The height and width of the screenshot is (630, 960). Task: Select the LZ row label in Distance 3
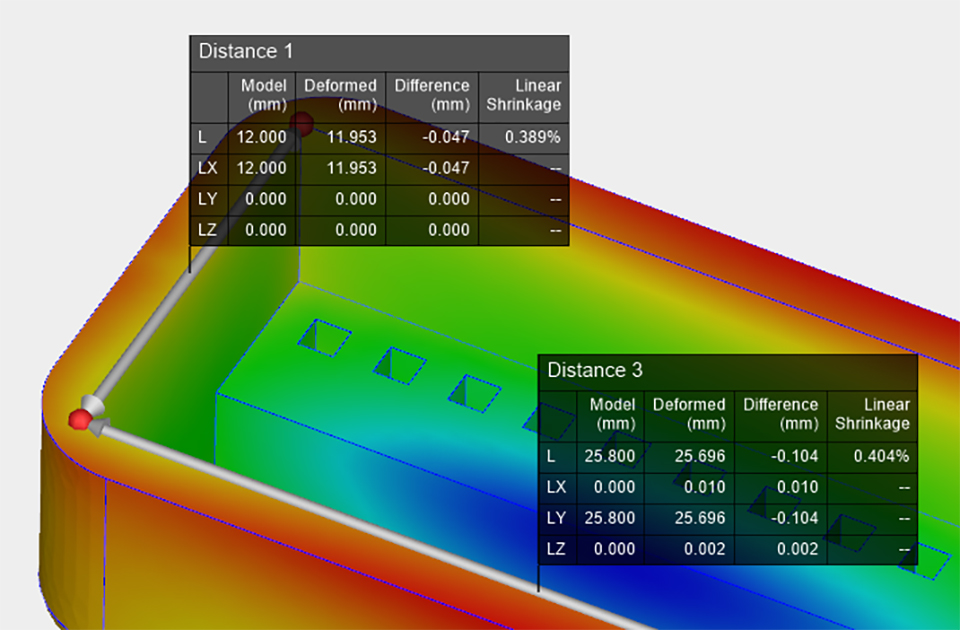click(x=557, y=549)
